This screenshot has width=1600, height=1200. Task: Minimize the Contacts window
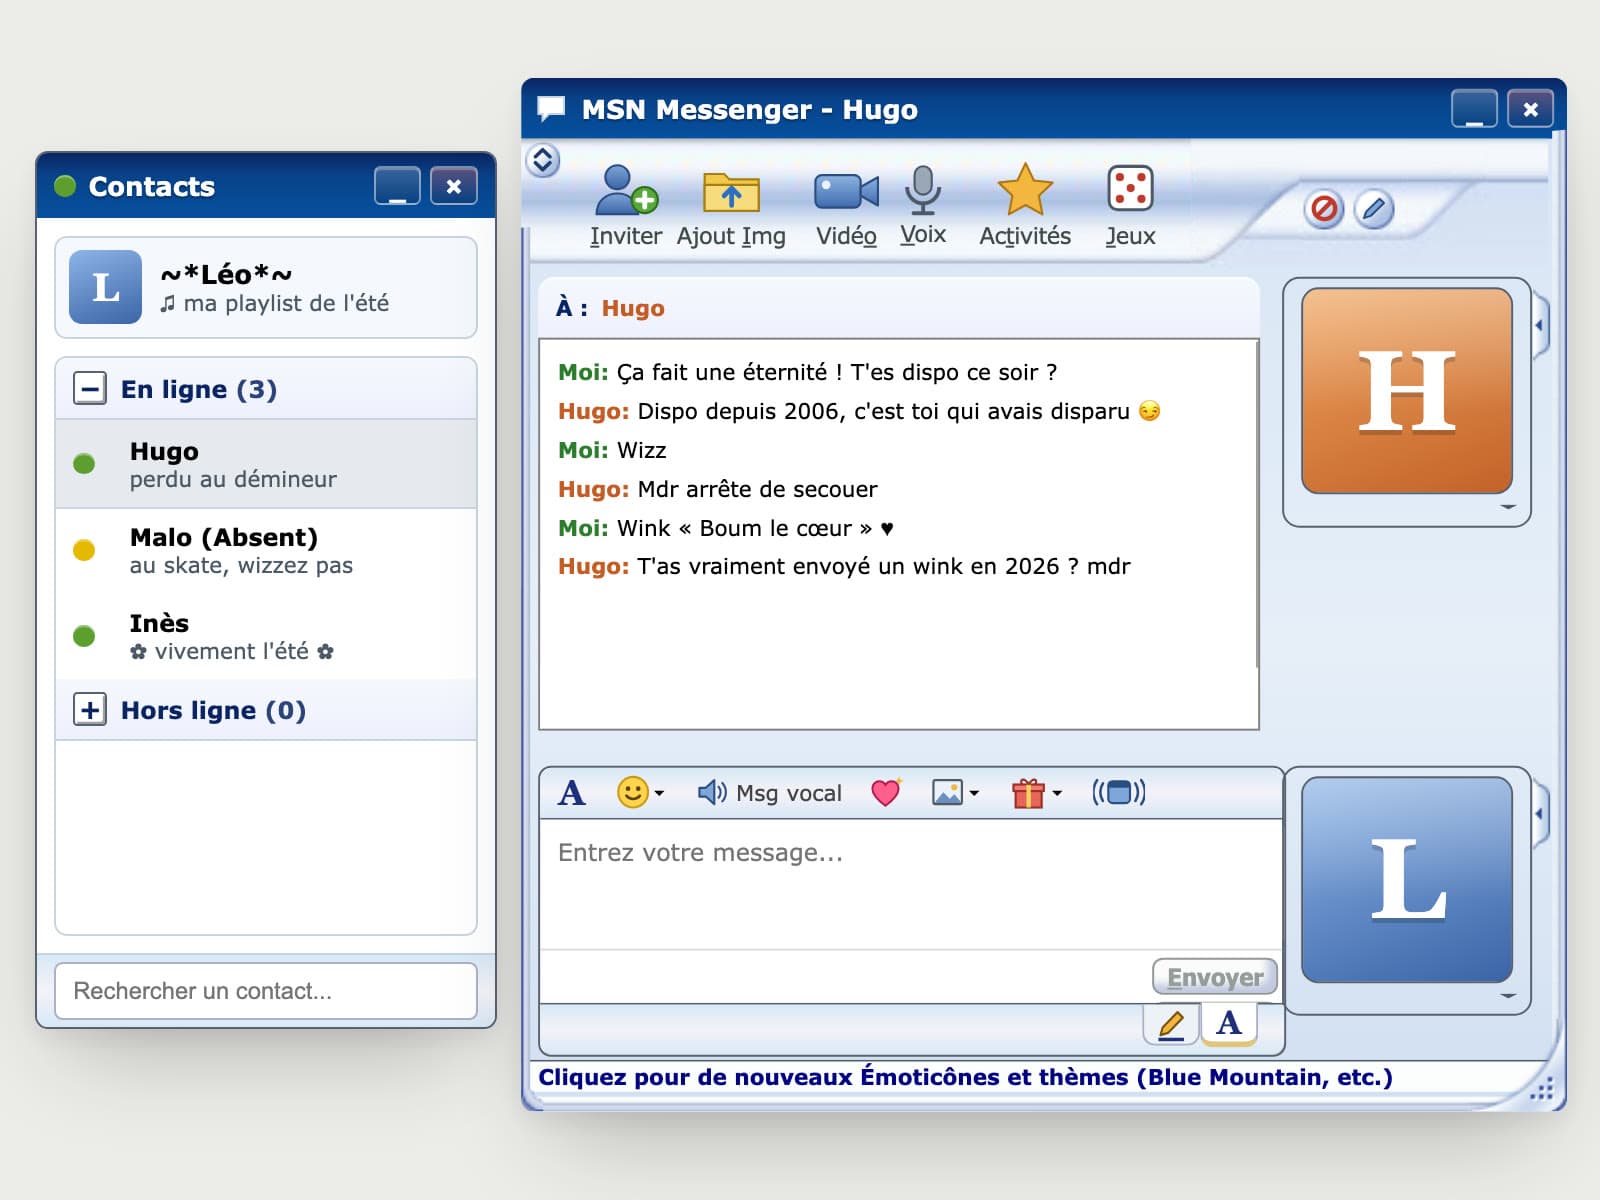pos(397,186)
